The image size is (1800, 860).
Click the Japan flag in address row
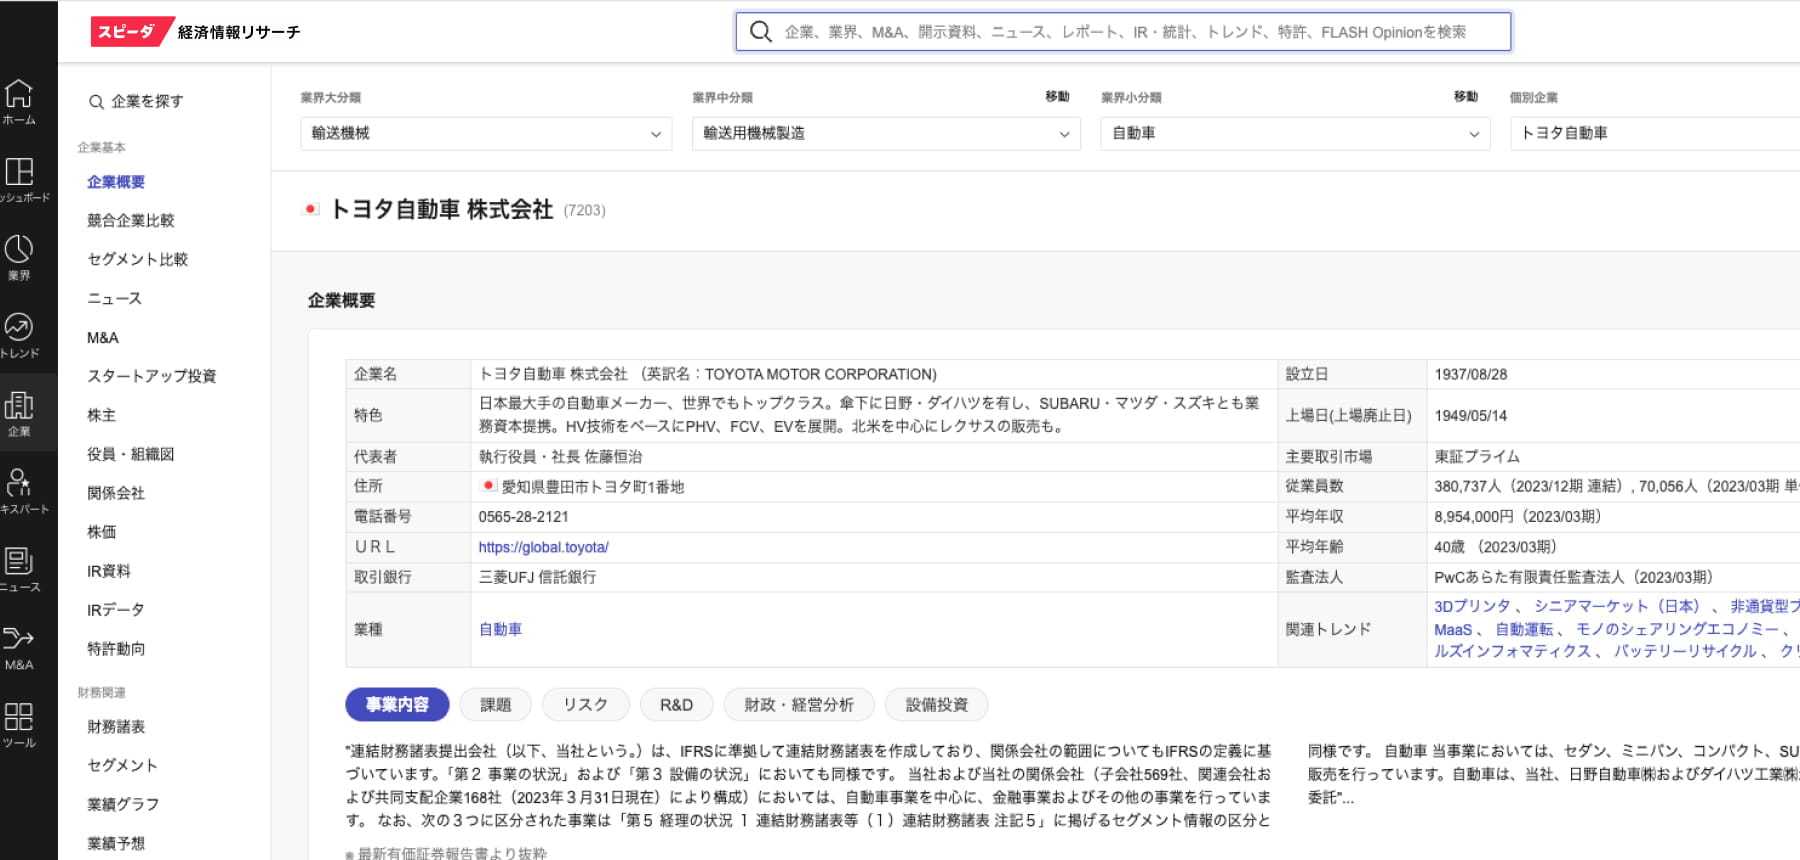coord(488,486)
